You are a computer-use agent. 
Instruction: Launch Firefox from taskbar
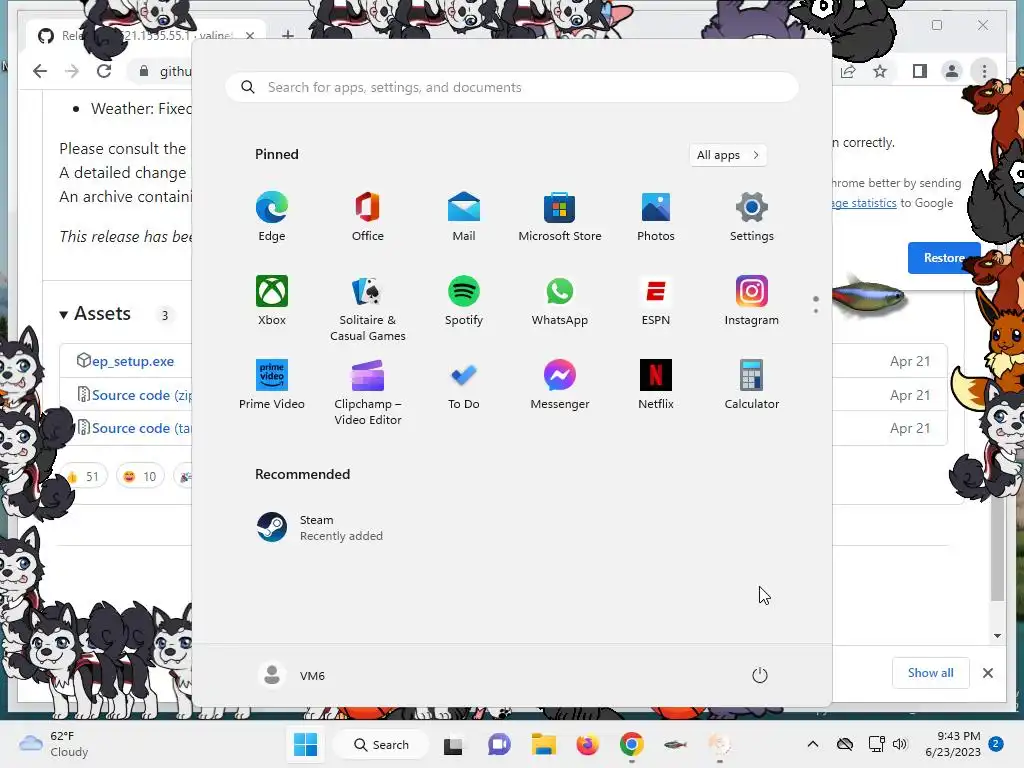tap(587, 744)
